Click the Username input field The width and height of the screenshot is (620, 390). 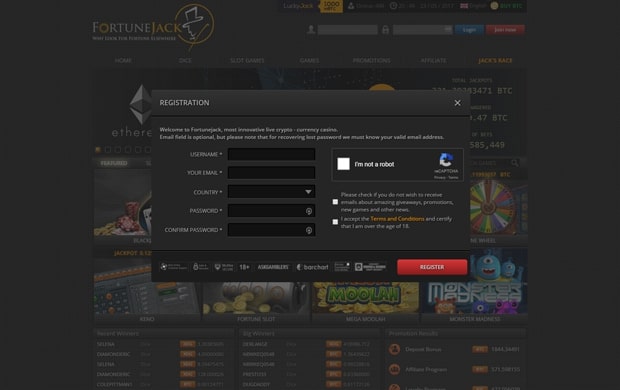pyautogui.click(x=271, y=154)
